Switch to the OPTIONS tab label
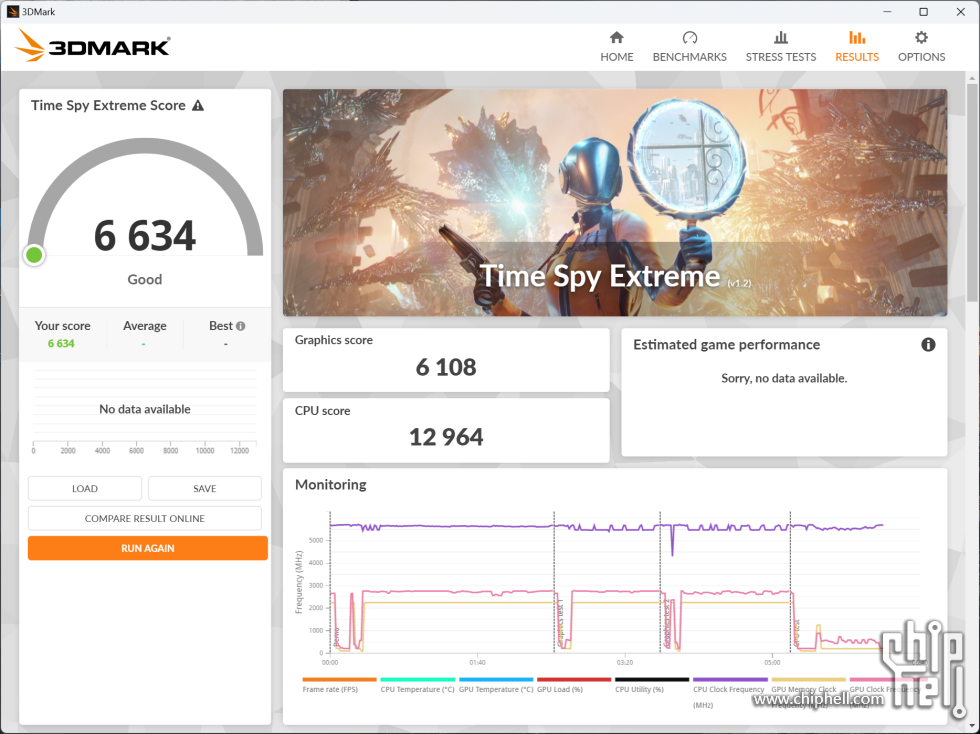This screenshot has height=734, width=980. click(x=921, y=57)
